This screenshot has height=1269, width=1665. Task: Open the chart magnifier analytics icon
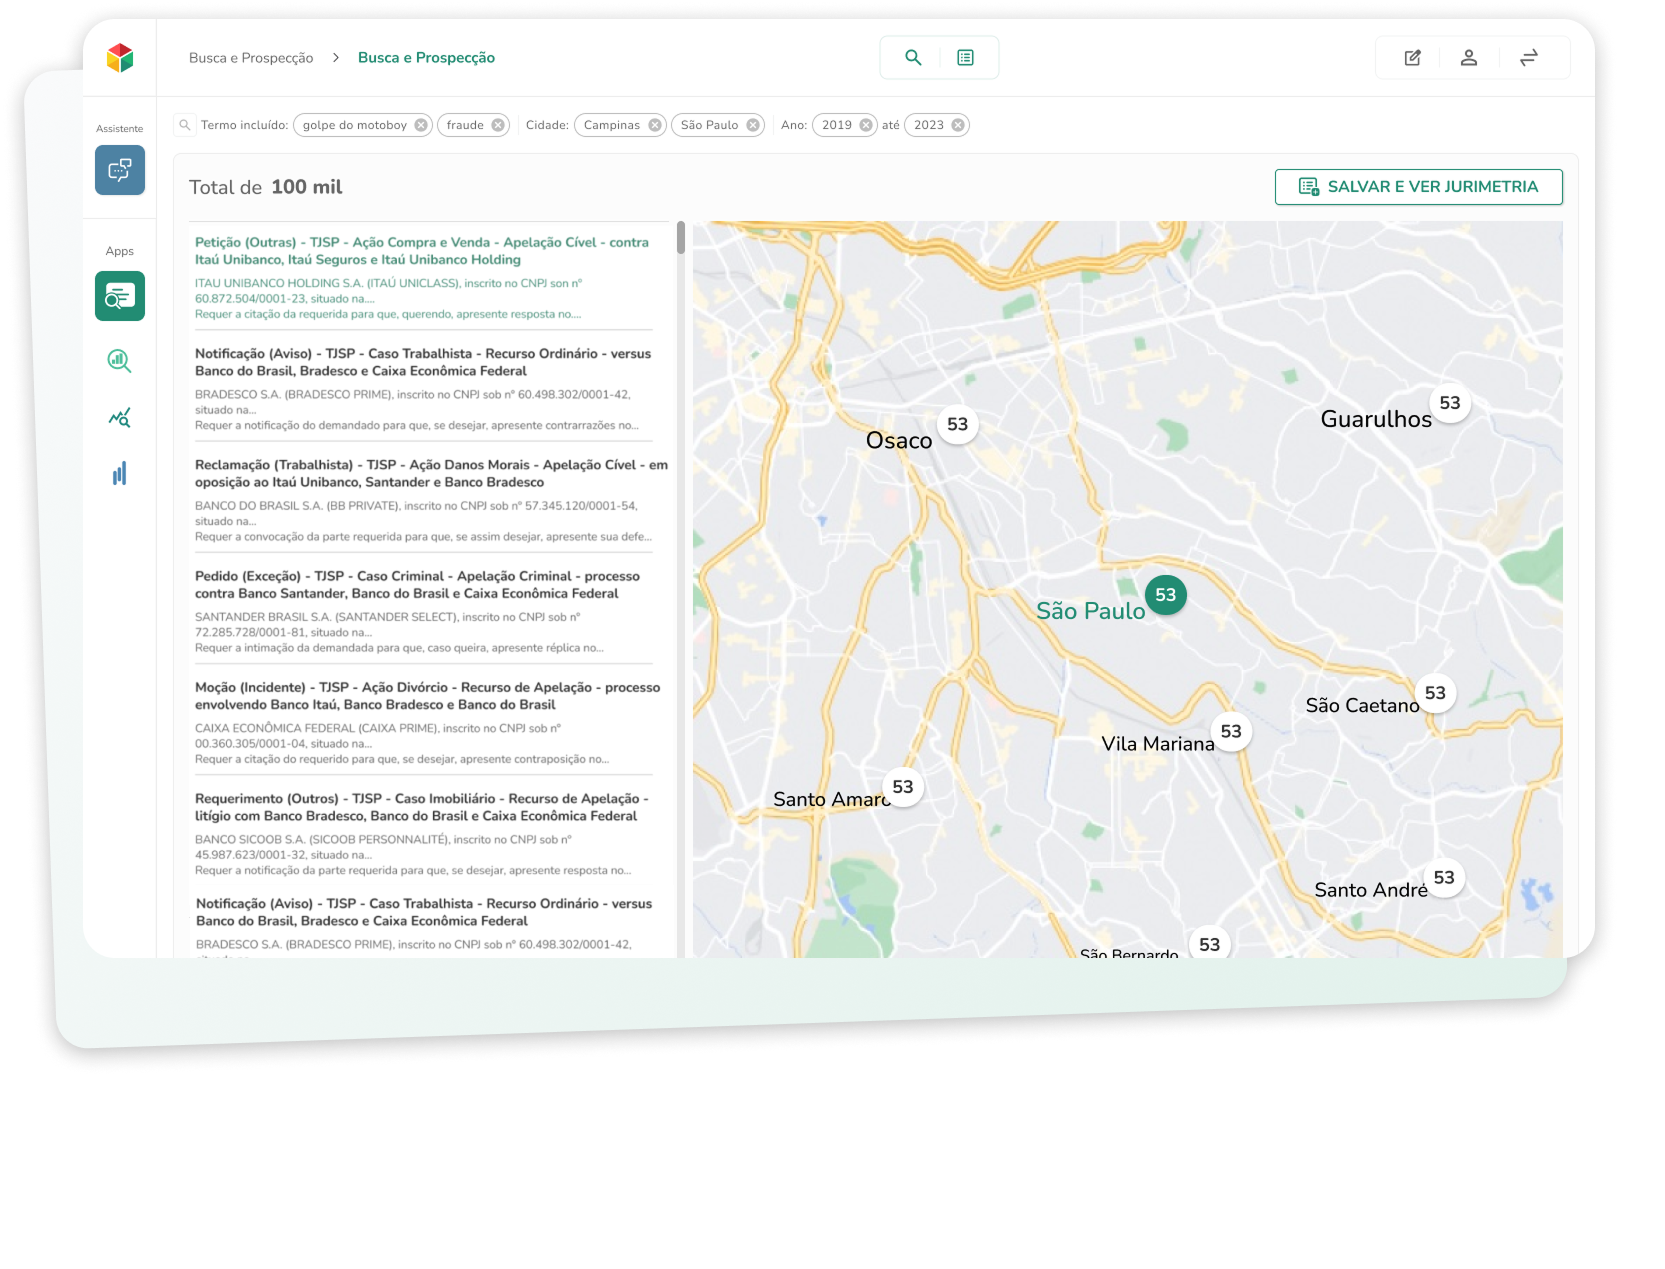tap(120, 361)
